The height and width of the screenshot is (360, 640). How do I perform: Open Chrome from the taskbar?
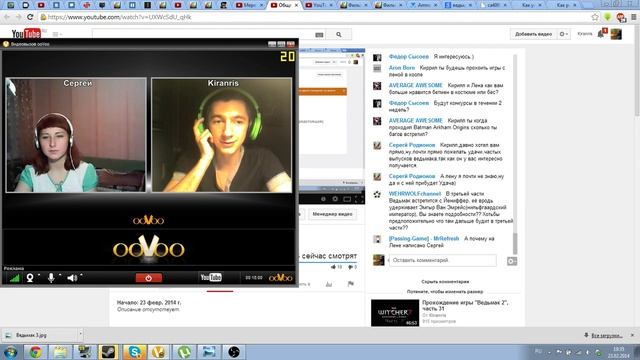tap(36, 352)
